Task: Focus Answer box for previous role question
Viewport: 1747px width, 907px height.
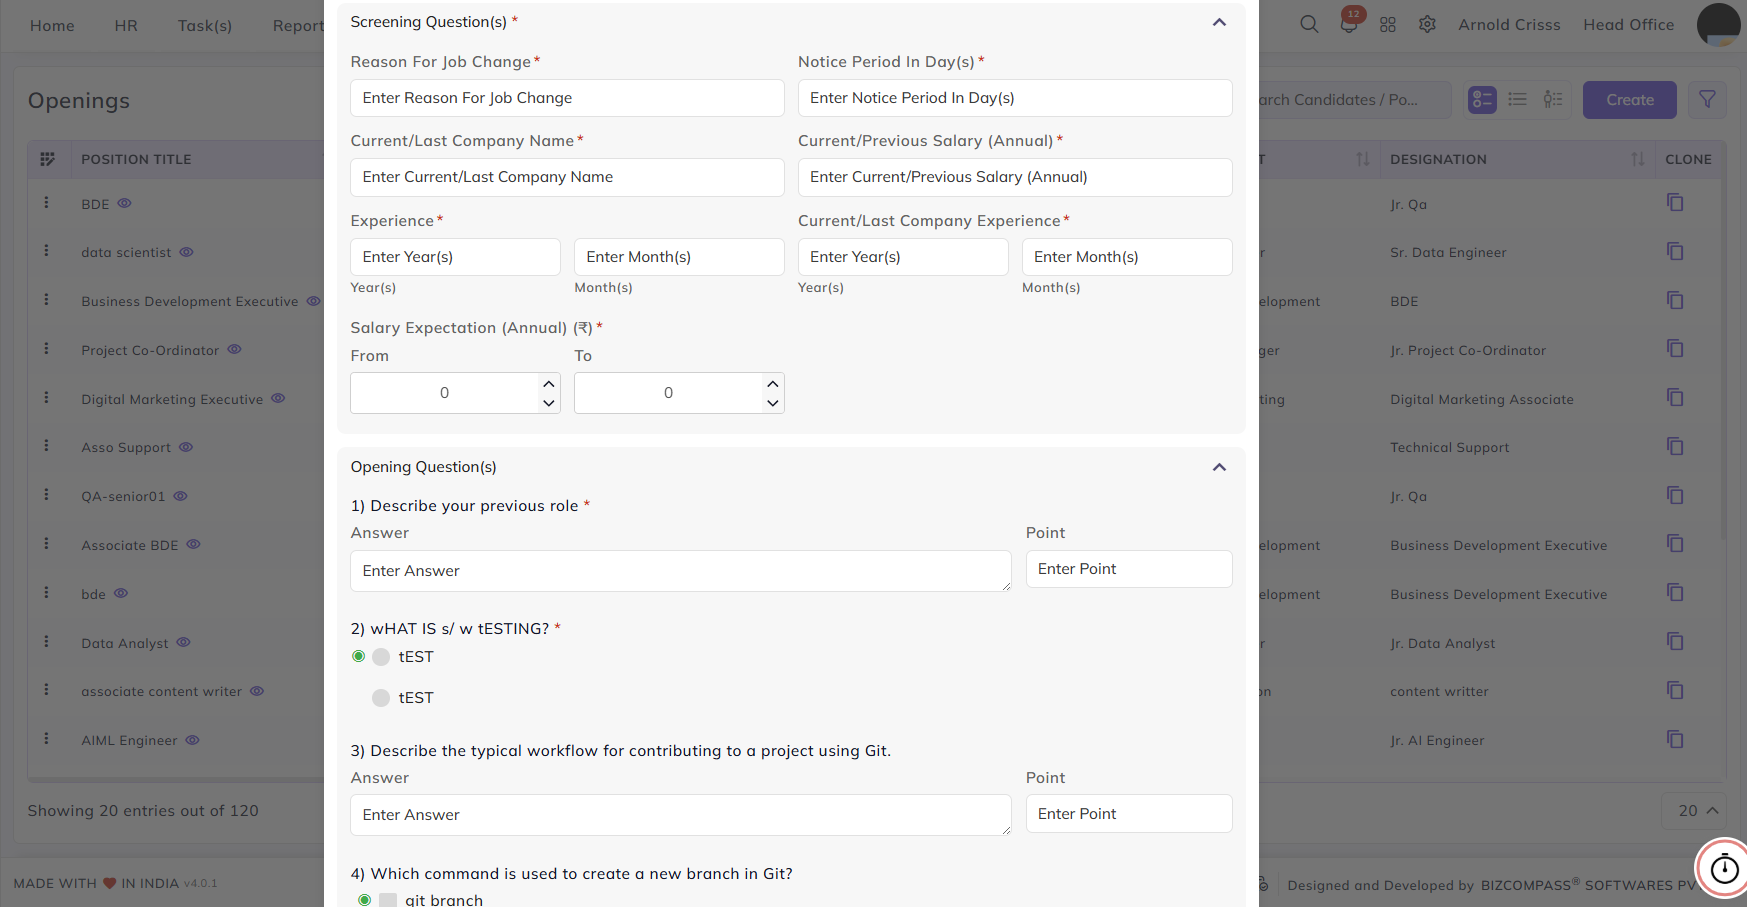Action: pos(681,571)
